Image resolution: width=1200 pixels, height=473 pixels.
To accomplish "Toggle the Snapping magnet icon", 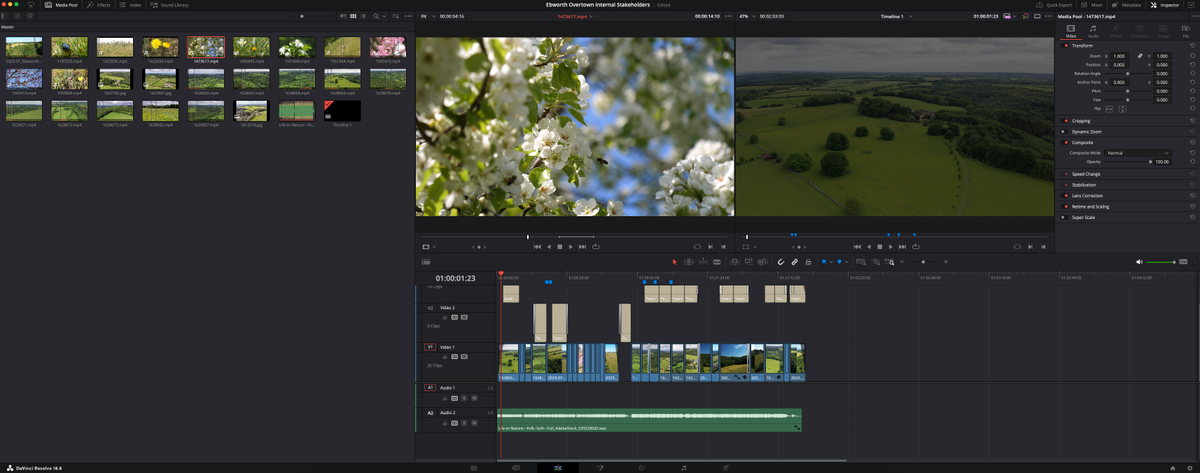I will (x=781, y=261).
